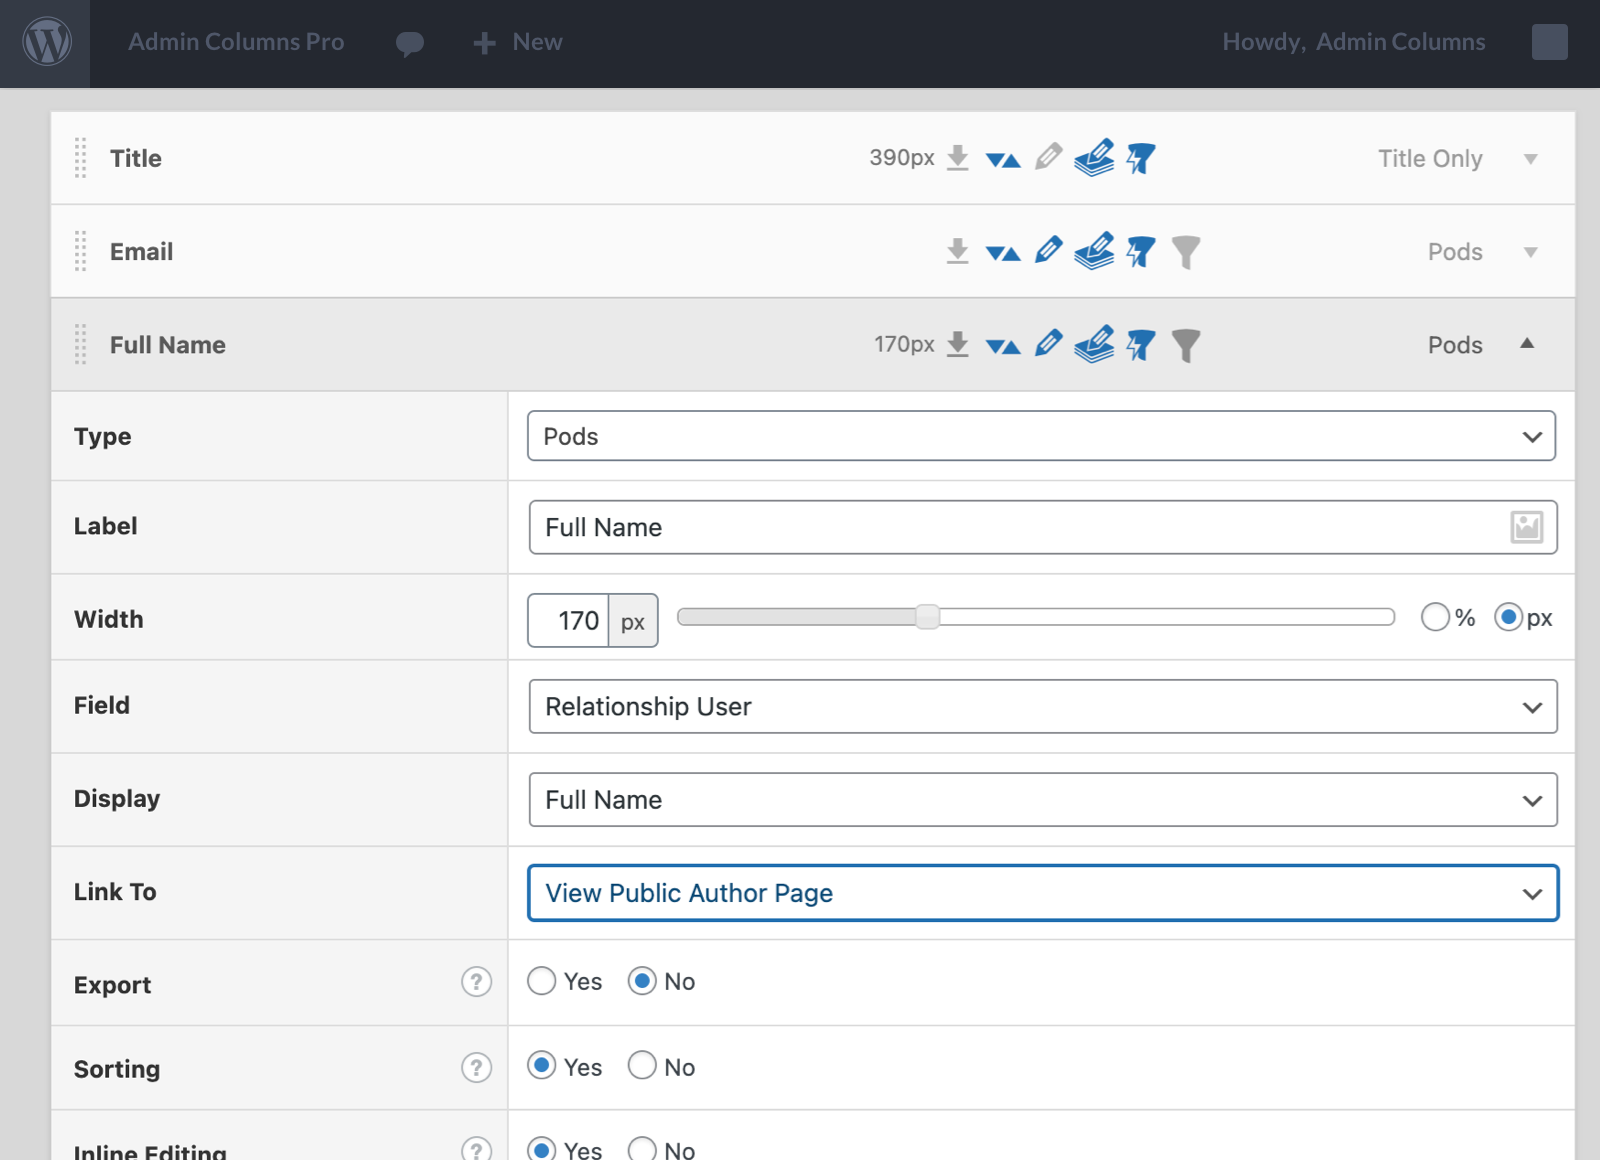1600x1160 pixels.
Task: Toggle smart filter icon on Title row
Action: tap(1141, 158)
